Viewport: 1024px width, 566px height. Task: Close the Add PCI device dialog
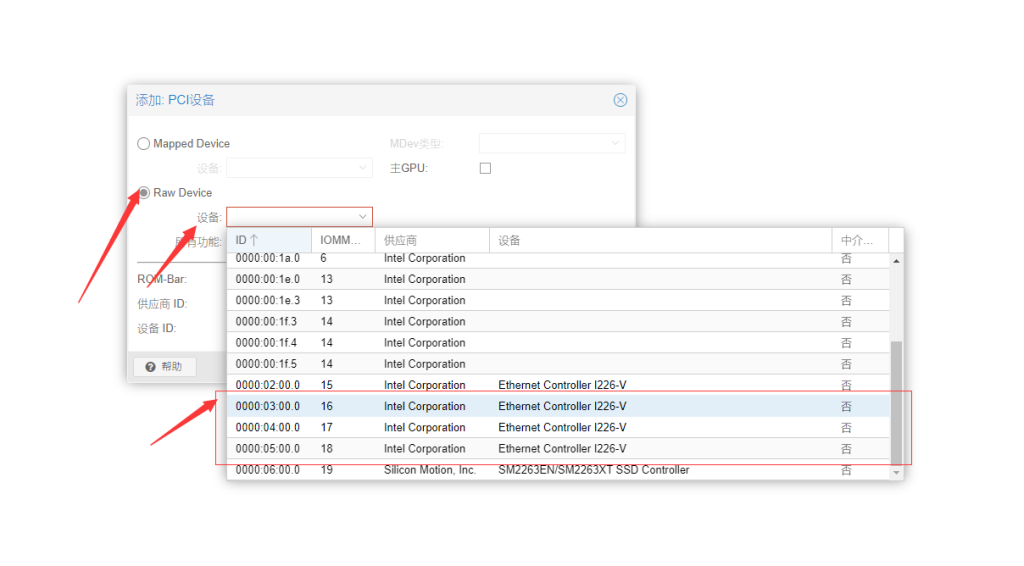[x=620, y=100]
